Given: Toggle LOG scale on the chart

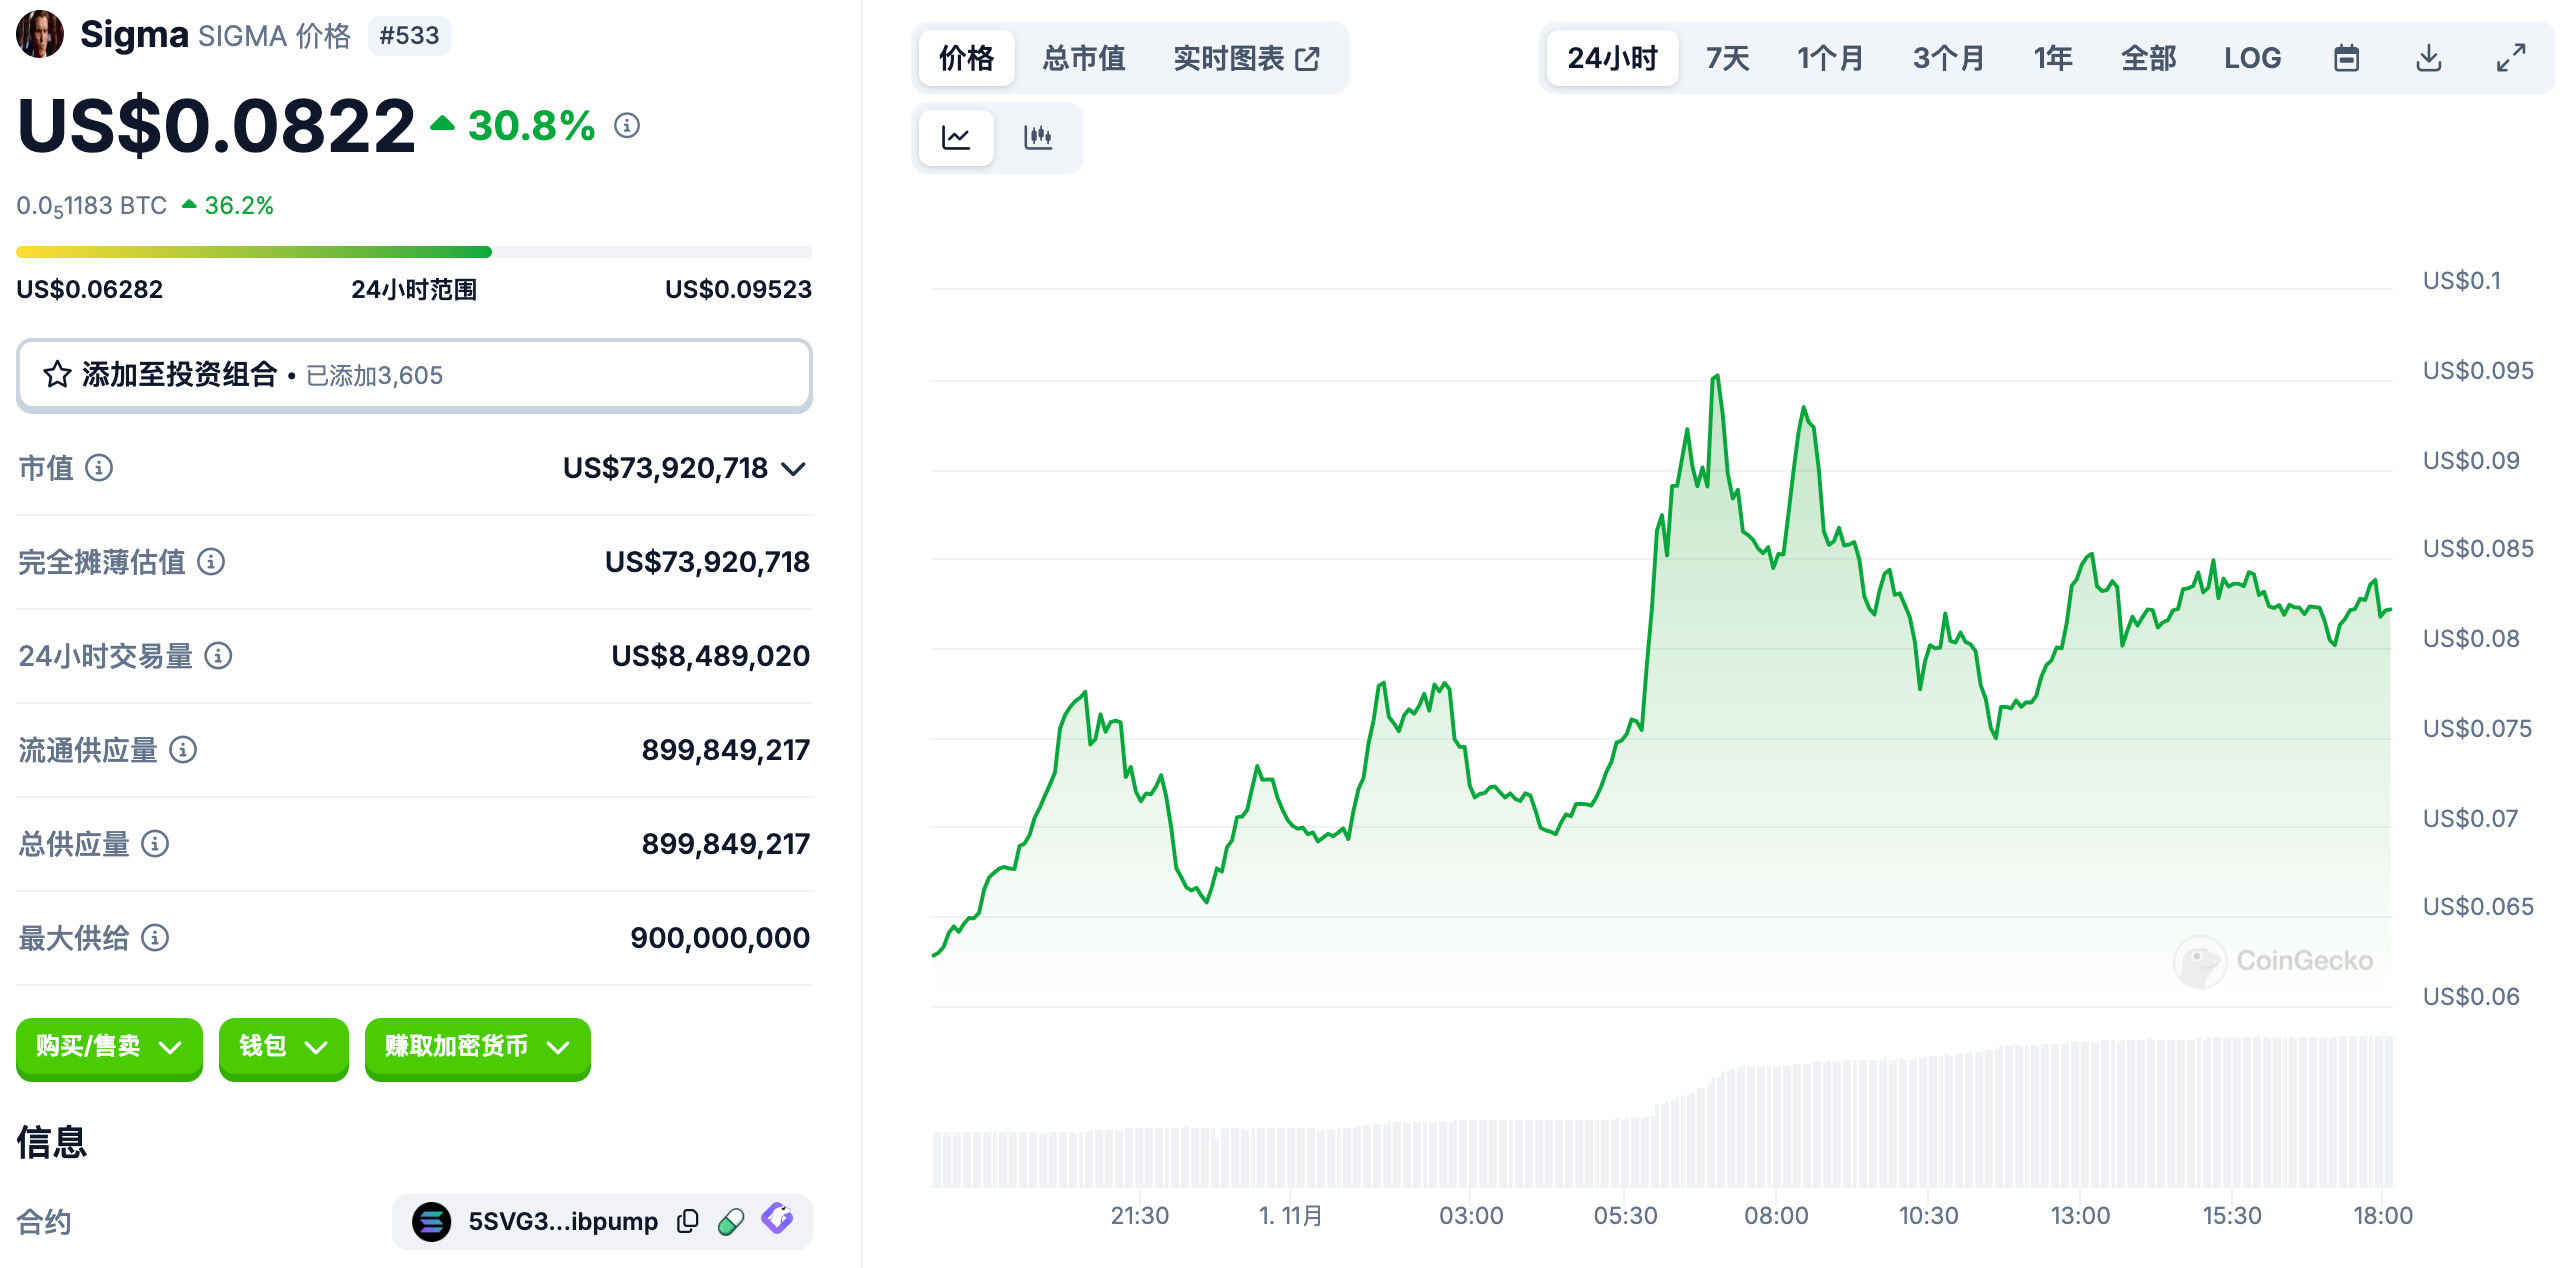Looking at the screenshot, I should 2252,58.
